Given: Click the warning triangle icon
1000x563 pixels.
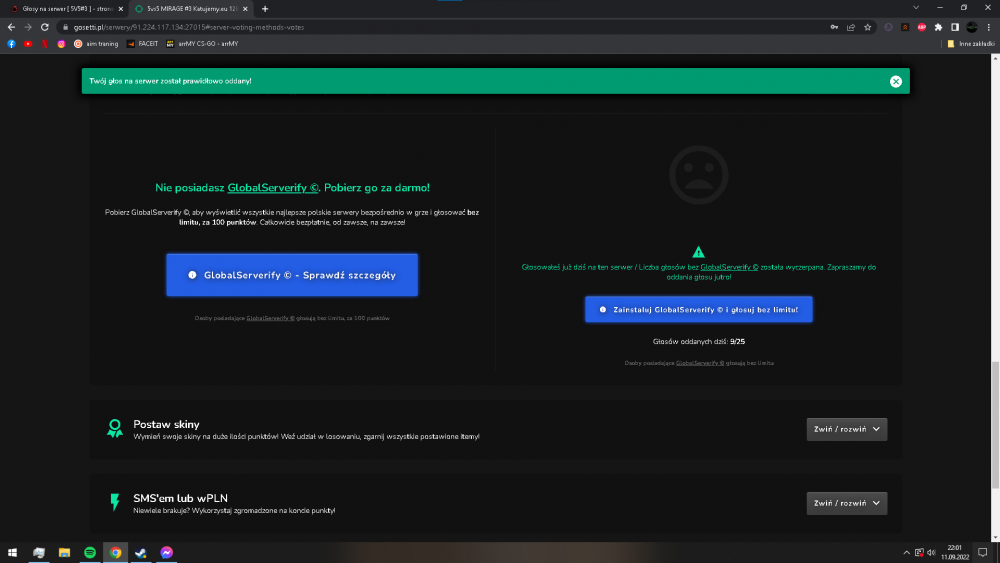Looking at the screenshot, I should 698,252.
